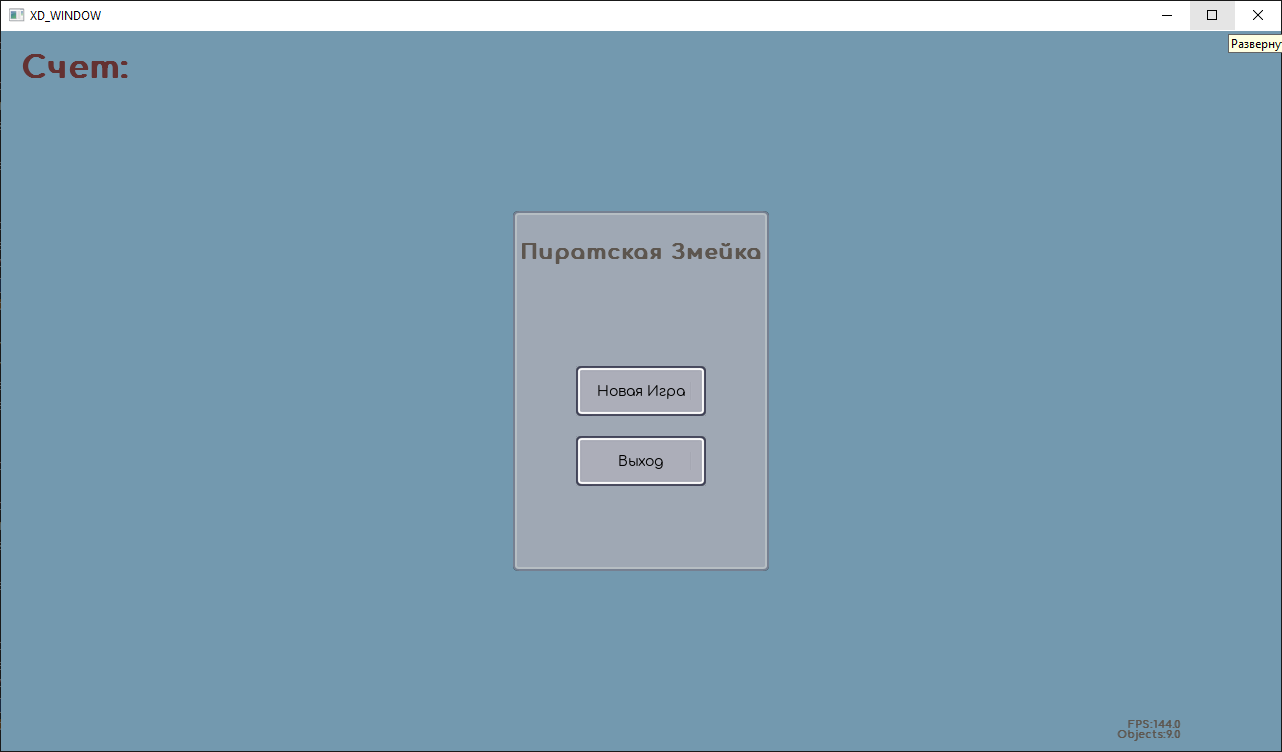Click the XD_WINDOW application icon in title bar
Viewport: 1282px width, 752px height.
coord(16,16)
